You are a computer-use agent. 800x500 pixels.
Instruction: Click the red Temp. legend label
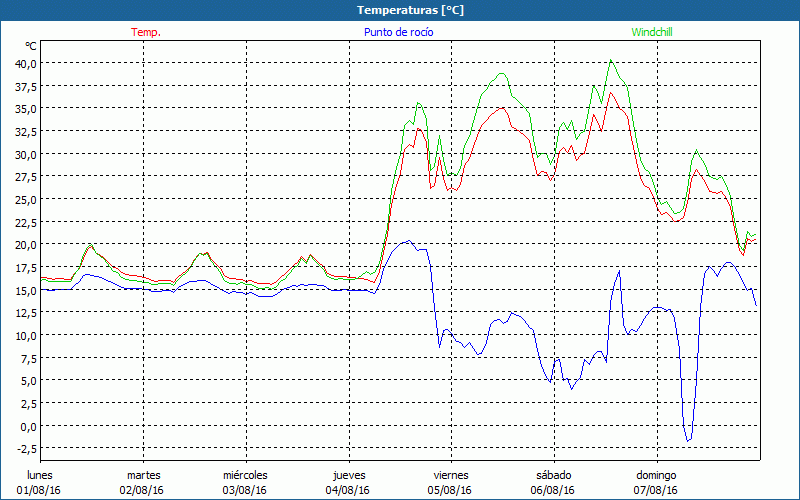[x=146, y=32]
